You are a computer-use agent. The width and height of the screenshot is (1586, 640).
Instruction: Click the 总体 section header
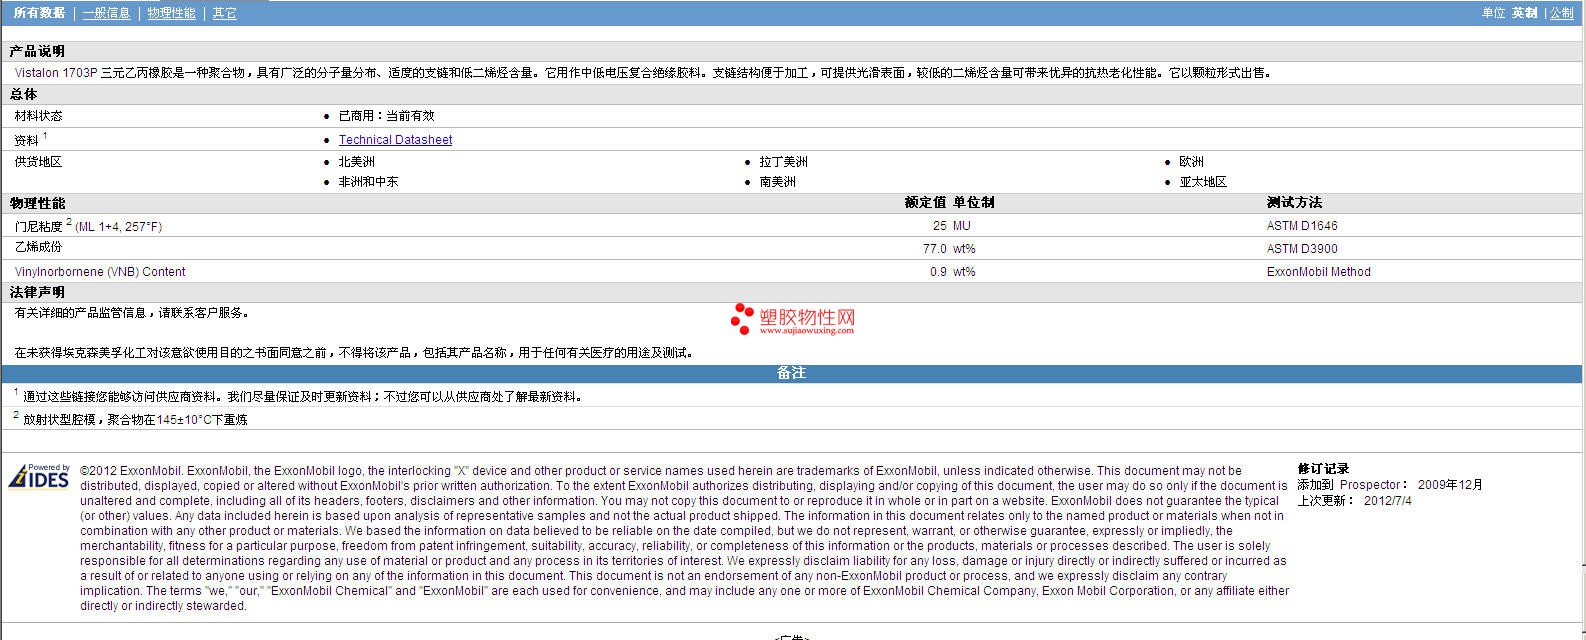(x=23, y=94)
